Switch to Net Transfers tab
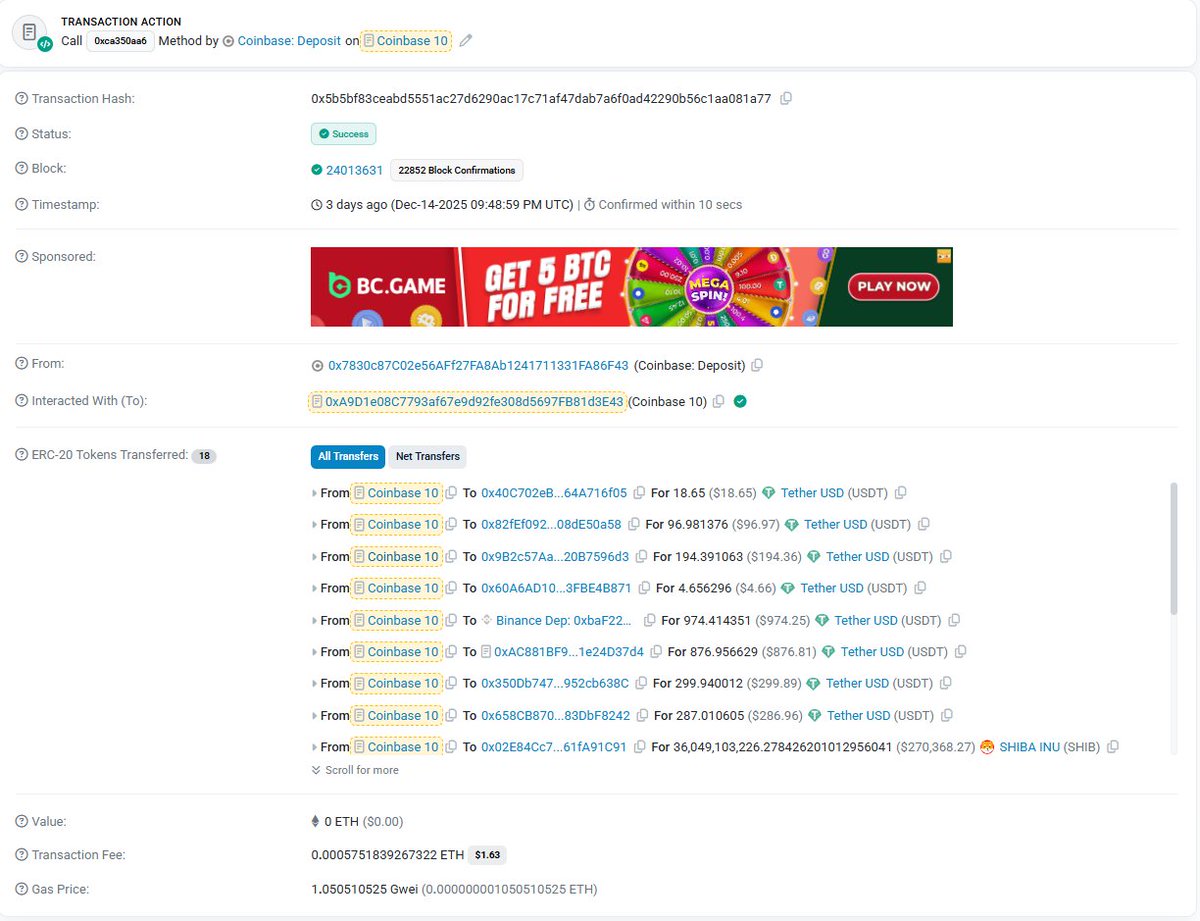Screen dimensions: 1200x921 (427, 456)
